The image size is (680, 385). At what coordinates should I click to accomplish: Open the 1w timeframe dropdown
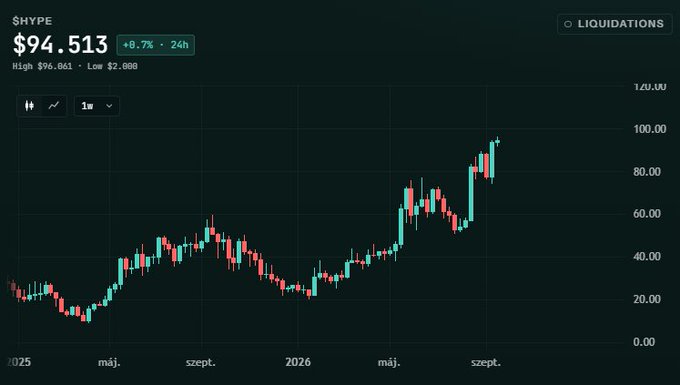tap(97, 106)
